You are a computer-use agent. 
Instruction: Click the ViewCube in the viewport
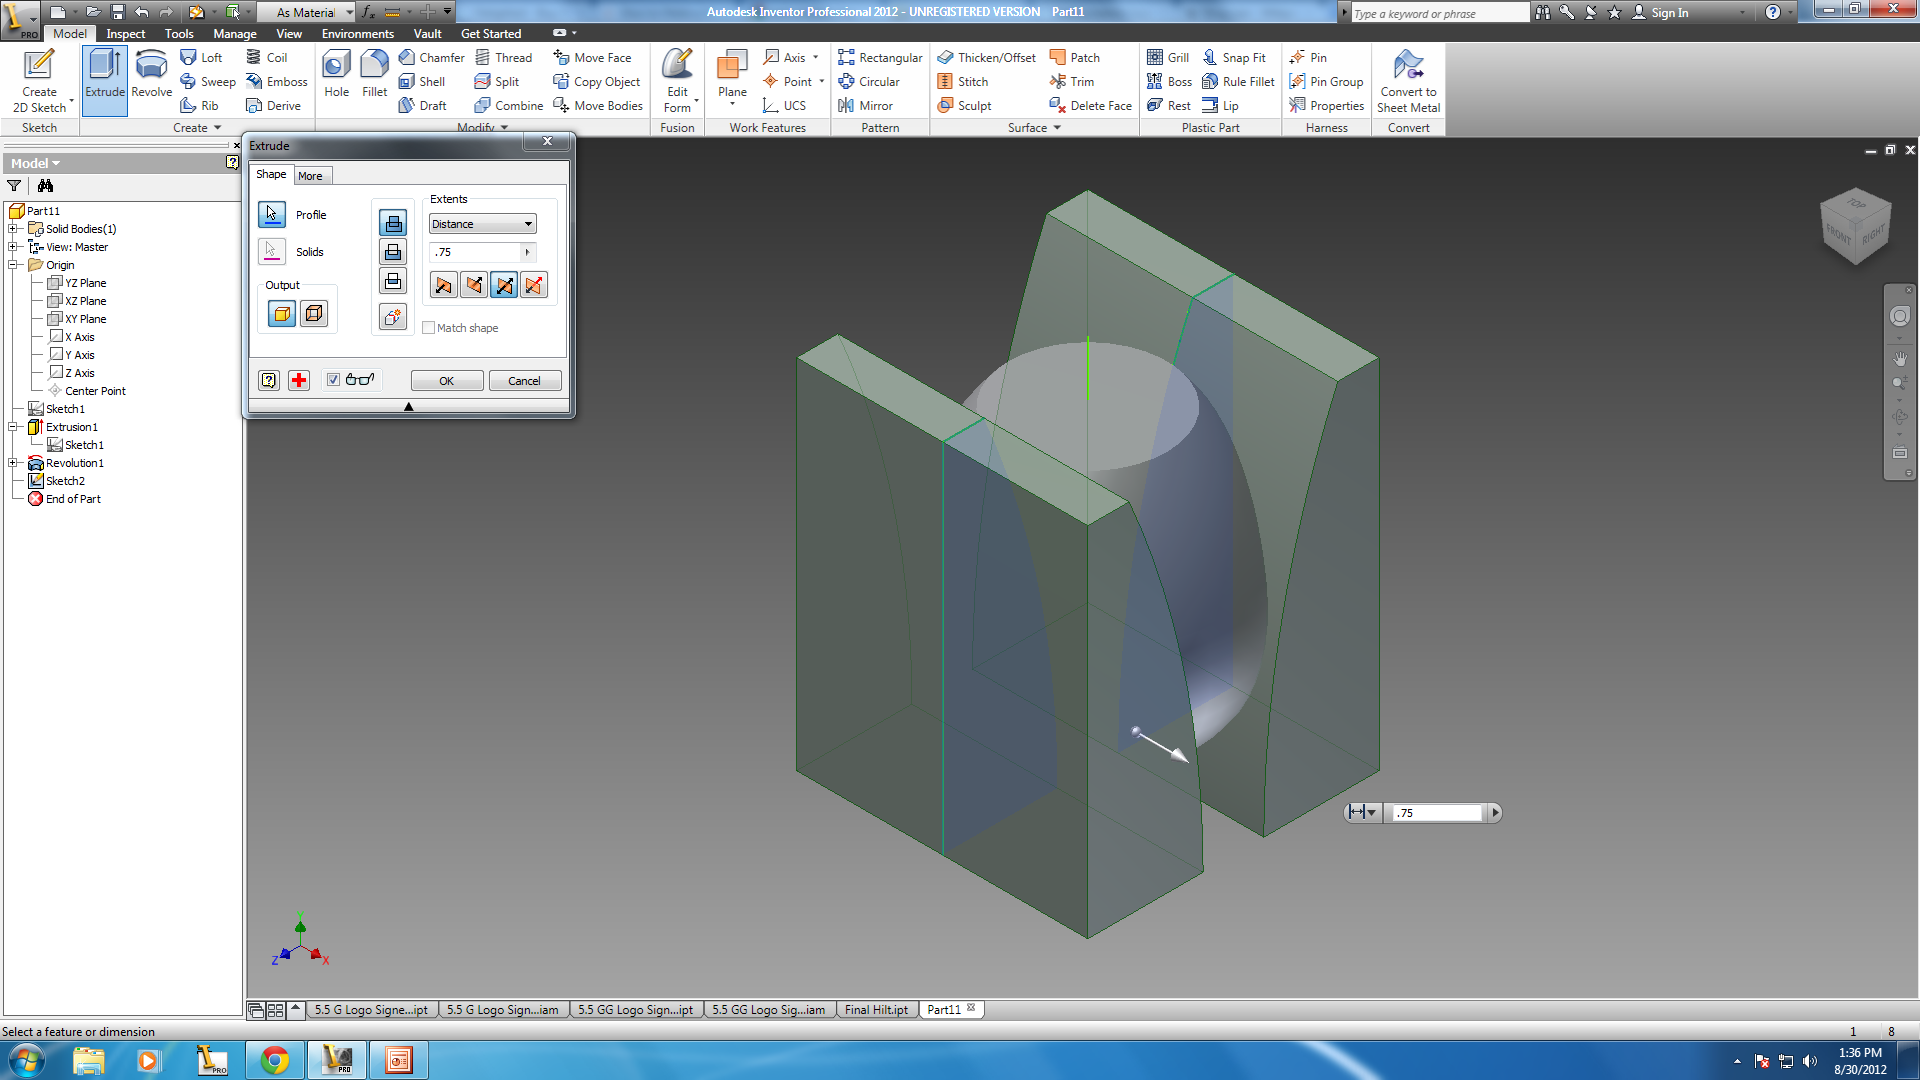pyautogui.click(x=1856, y=227)
